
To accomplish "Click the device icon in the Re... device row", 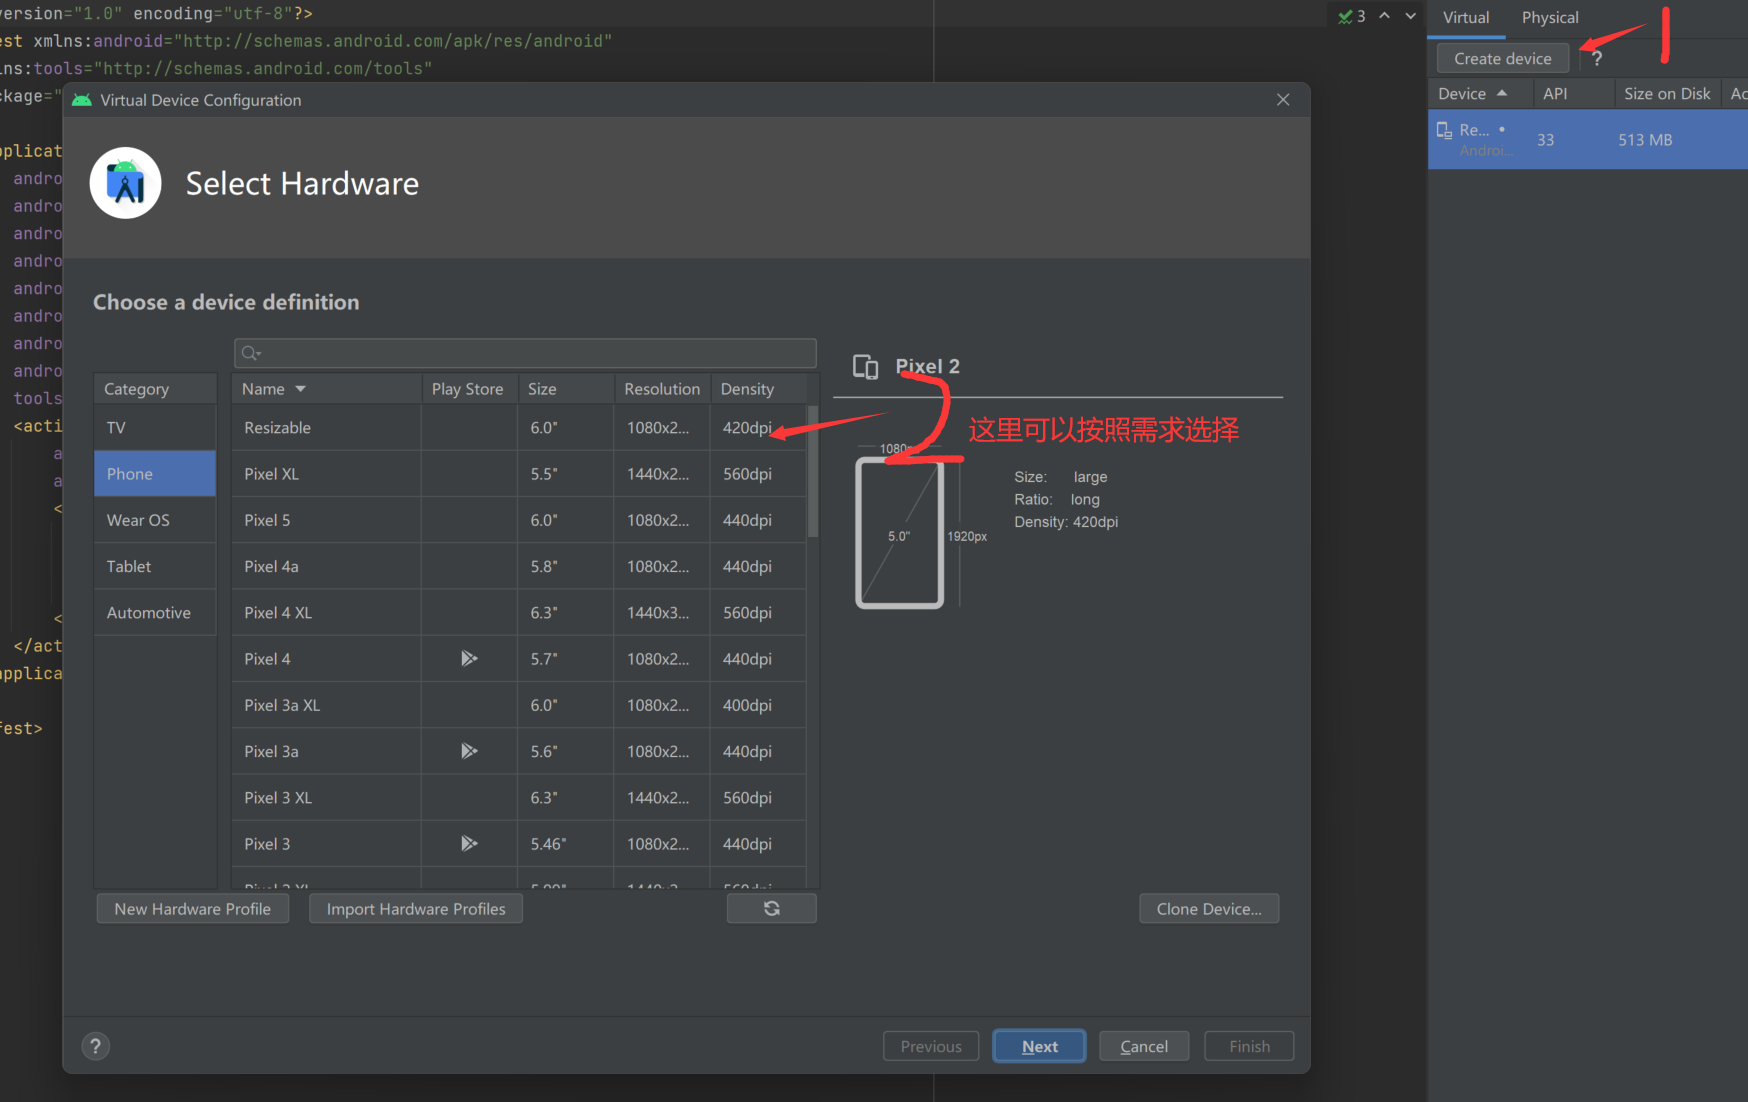I will click(1444, 130).
